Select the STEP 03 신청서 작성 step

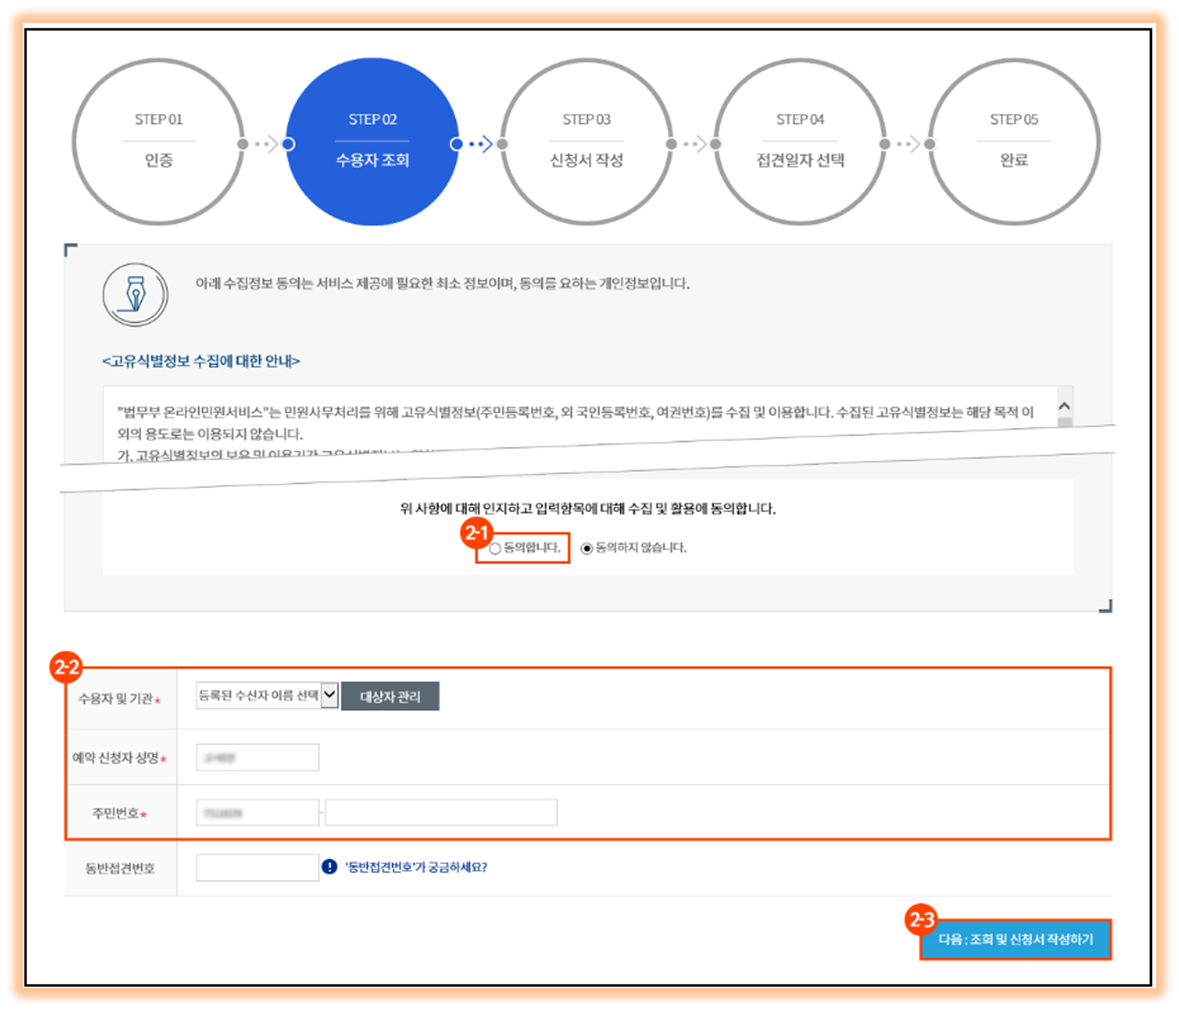click(x=587, y=142)
